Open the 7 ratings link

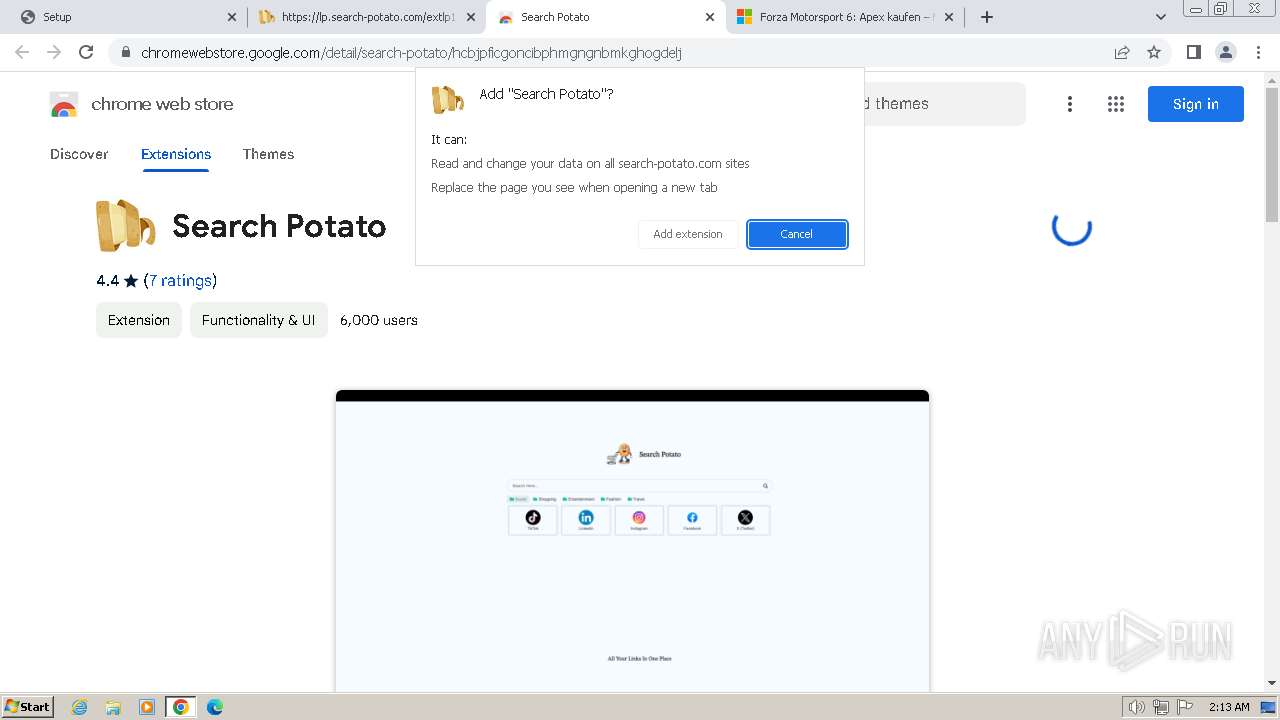pyautogui.click(x=180, y=281)
